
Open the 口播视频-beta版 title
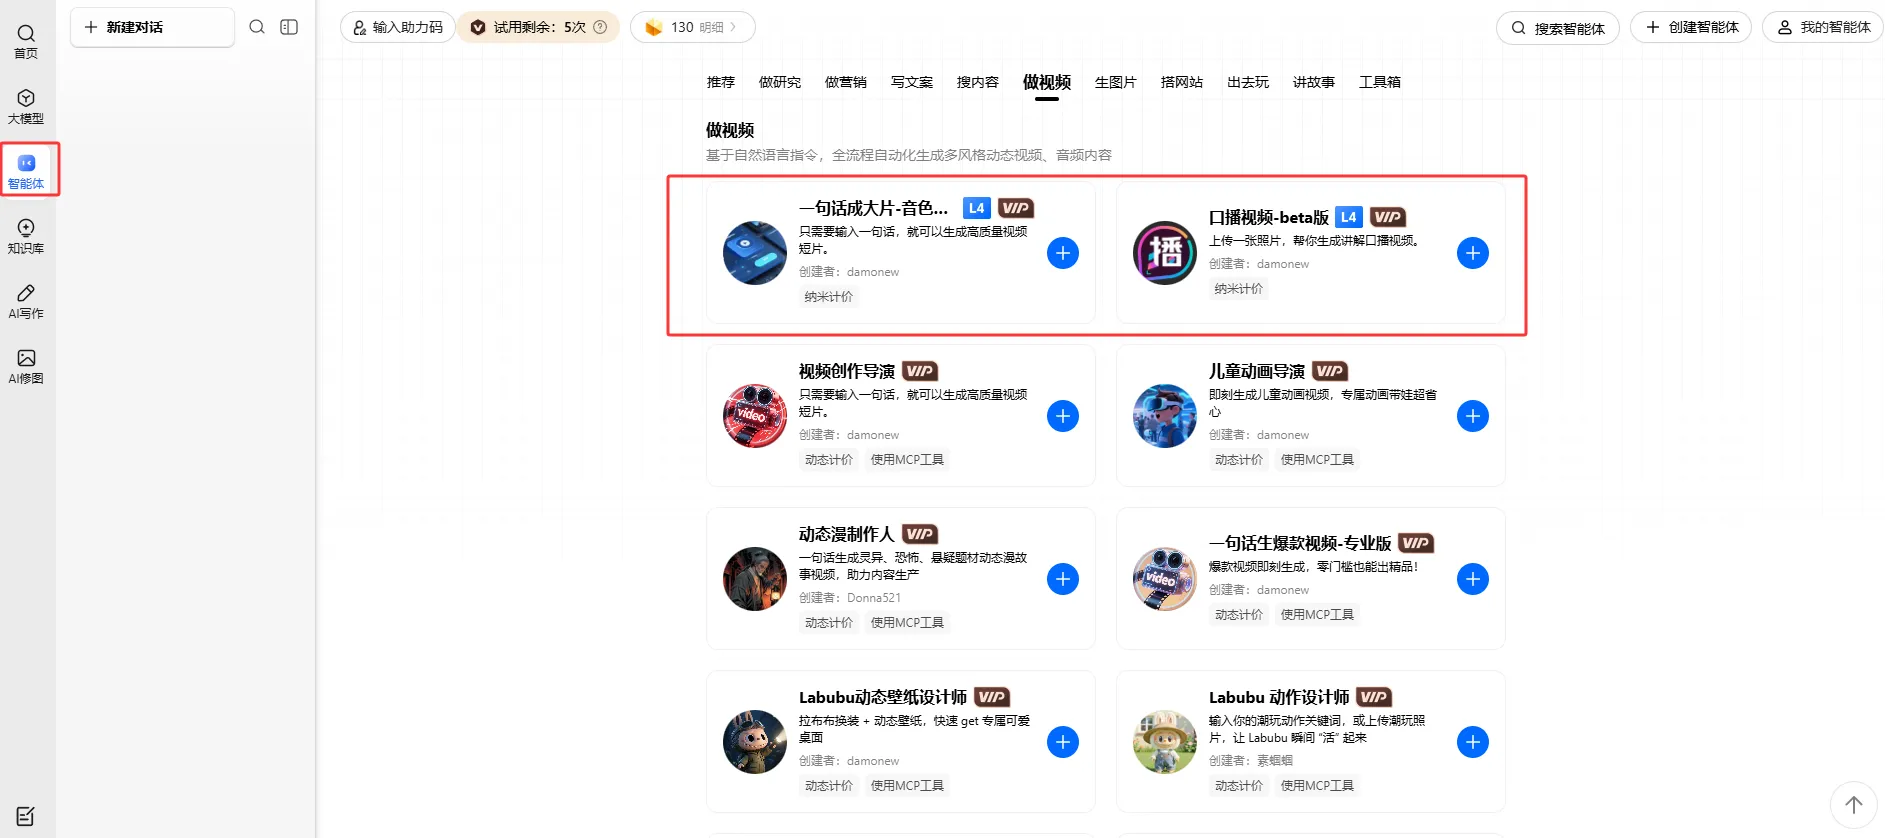1268,217
